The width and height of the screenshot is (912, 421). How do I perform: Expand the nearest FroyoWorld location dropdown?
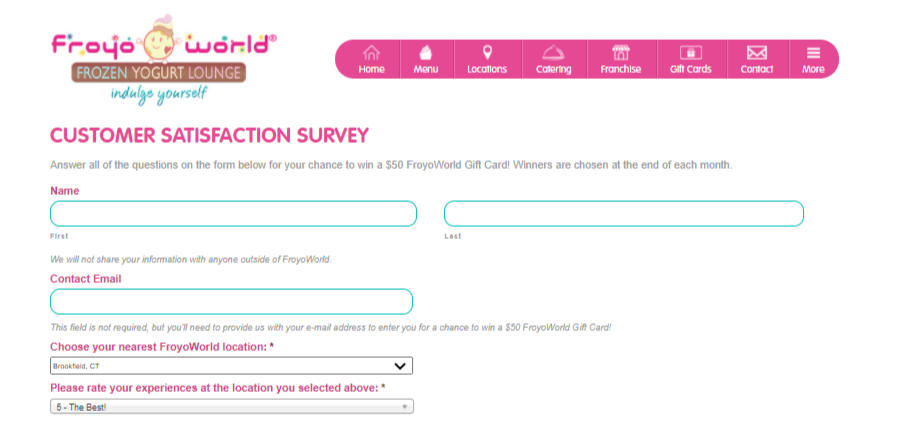231,366
